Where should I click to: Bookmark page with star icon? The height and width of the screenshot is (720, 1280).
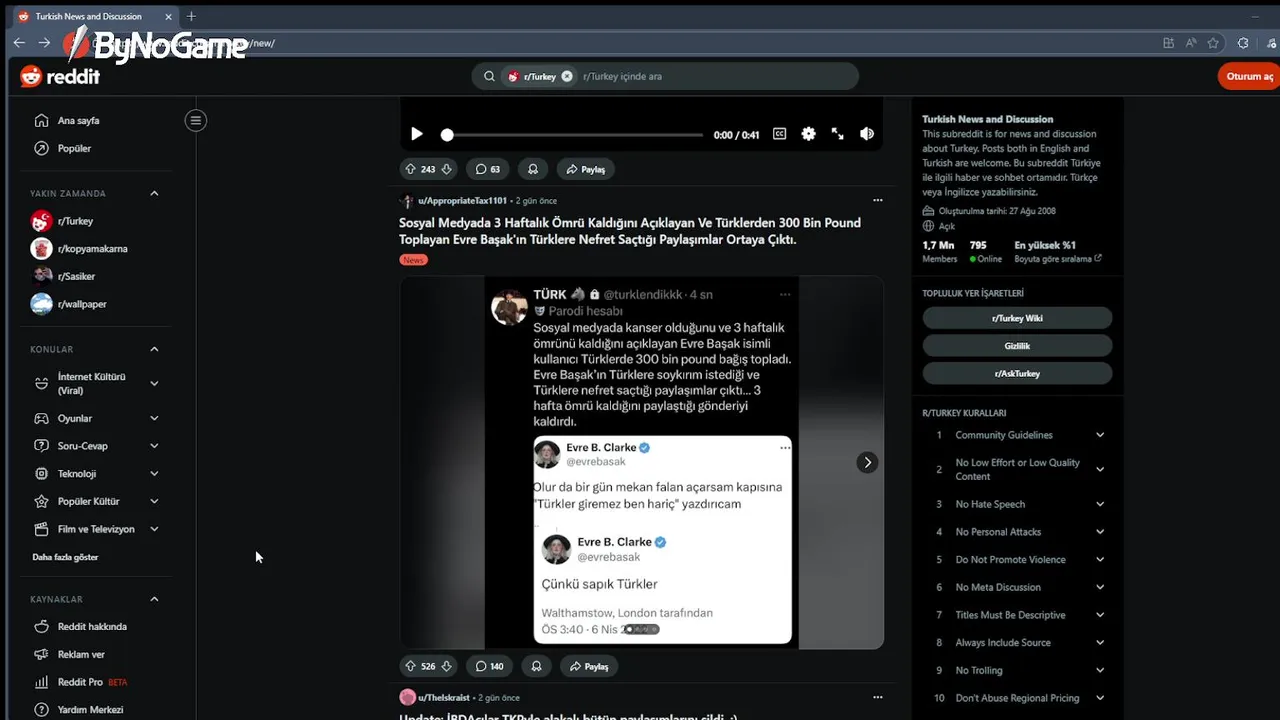point(1213,43)
